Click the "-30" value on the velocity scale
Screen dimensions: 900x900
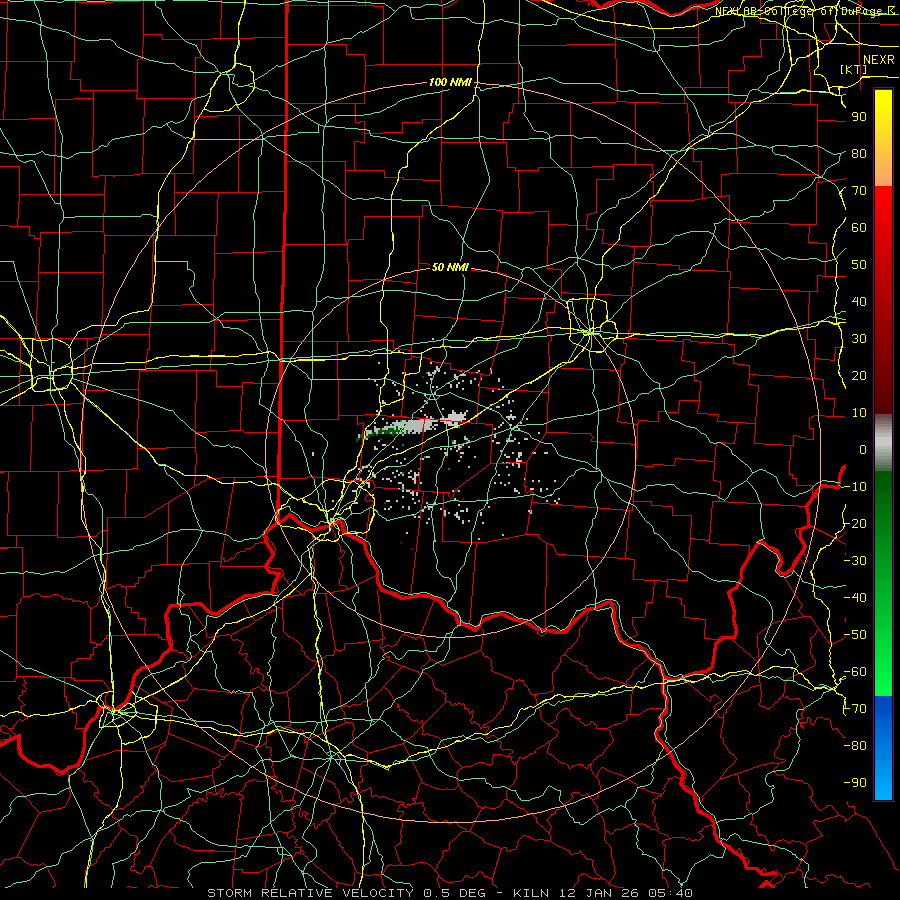(855, 561)
